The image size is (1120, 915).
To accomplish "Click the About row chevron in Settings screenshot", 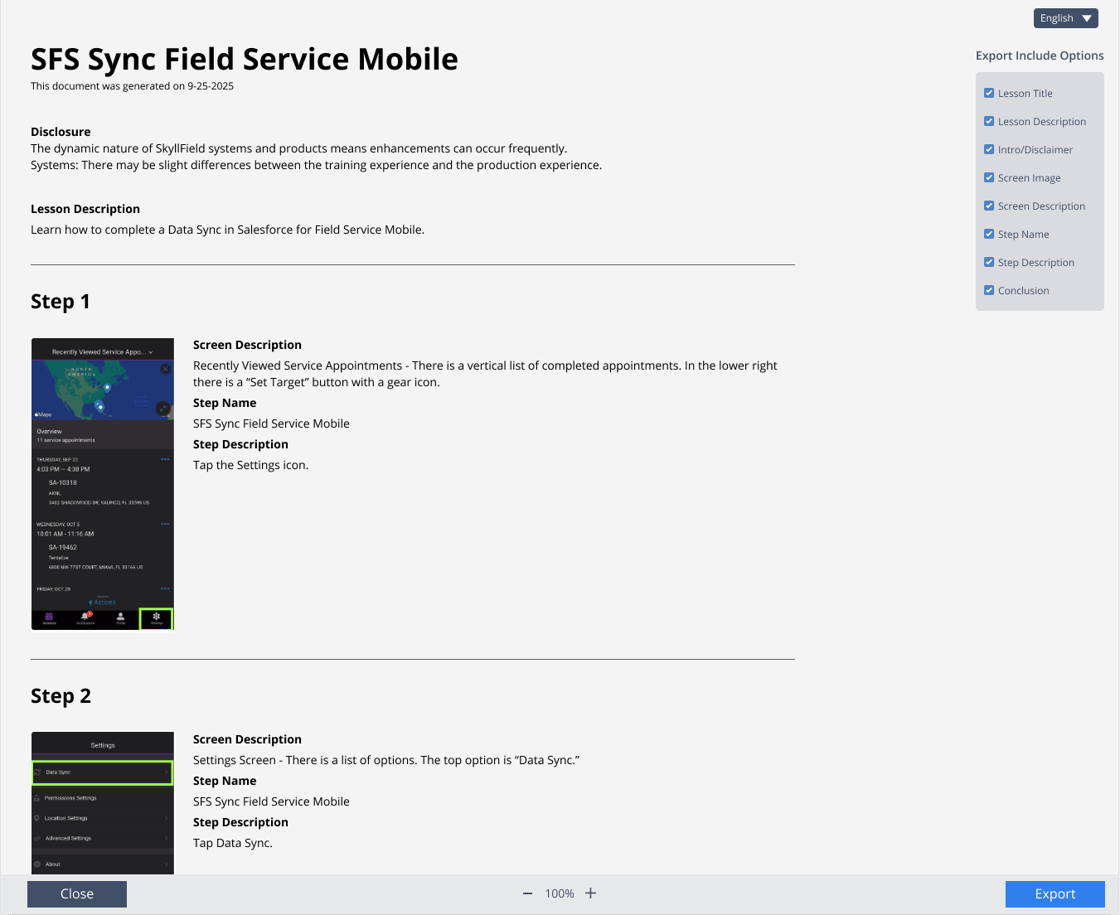I will (166, 864).
